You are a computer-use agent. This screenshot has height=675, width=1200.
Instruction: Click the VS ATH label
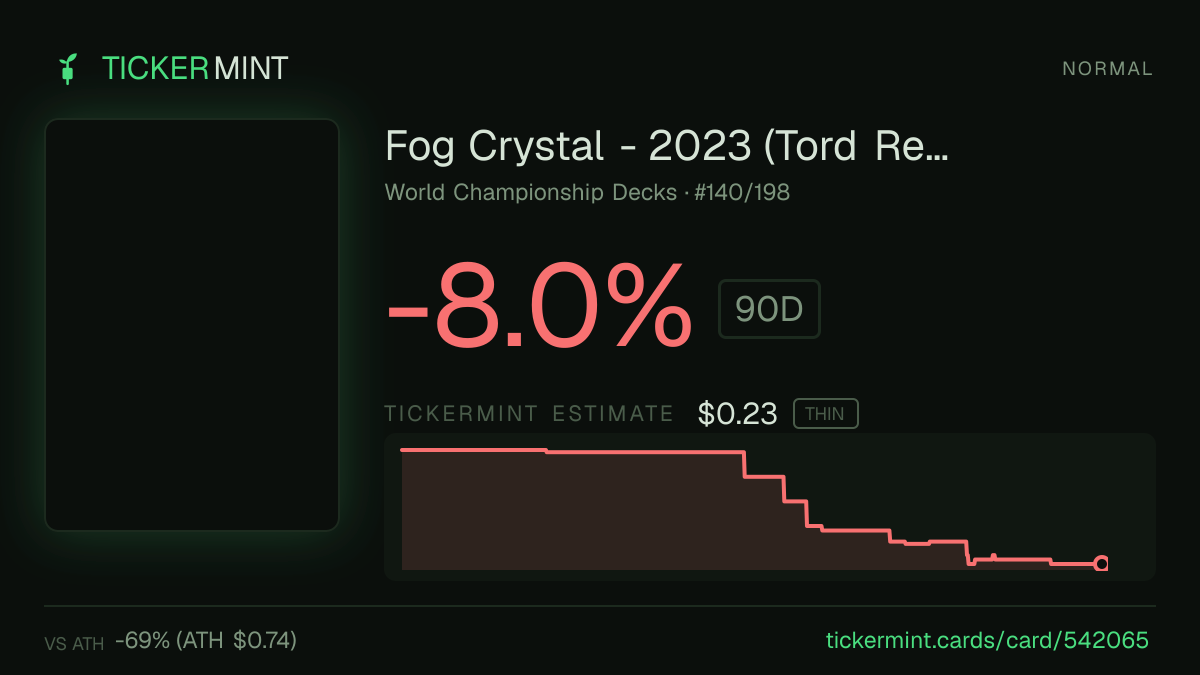click(x=74, y=644)
